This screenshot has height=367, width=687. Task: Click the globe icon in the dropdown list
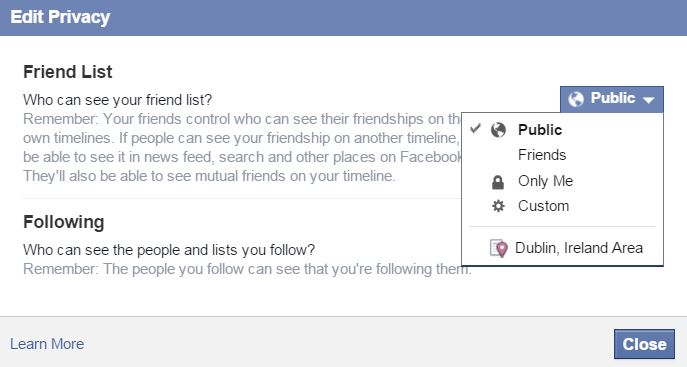(x=498, y=130)
